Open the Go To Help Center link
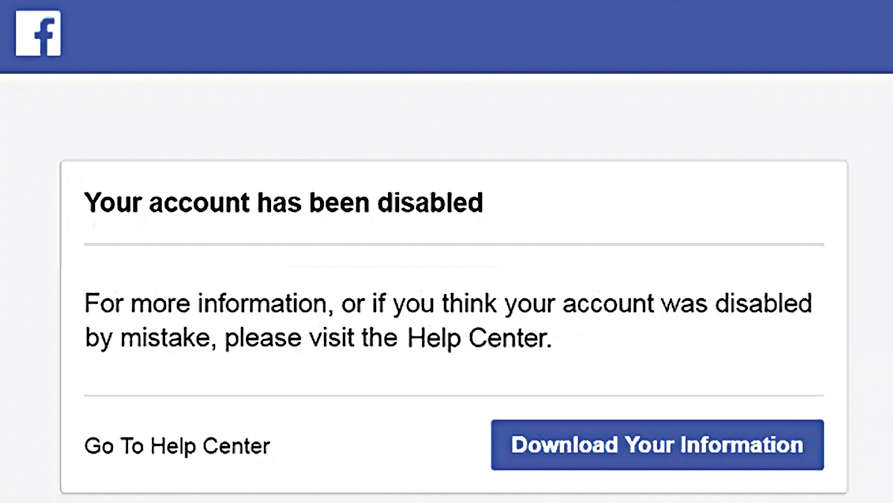Viewport: 893px width, 503px height. (x=177, y=446)
